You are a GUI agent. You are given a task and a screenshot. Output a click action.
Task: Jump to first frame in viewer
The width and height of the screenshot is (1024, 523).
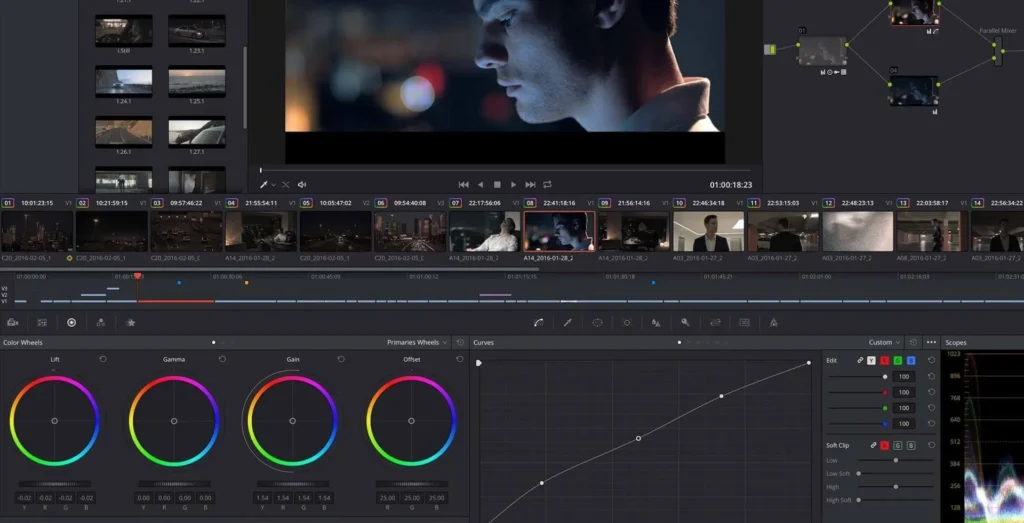[463, 185]
